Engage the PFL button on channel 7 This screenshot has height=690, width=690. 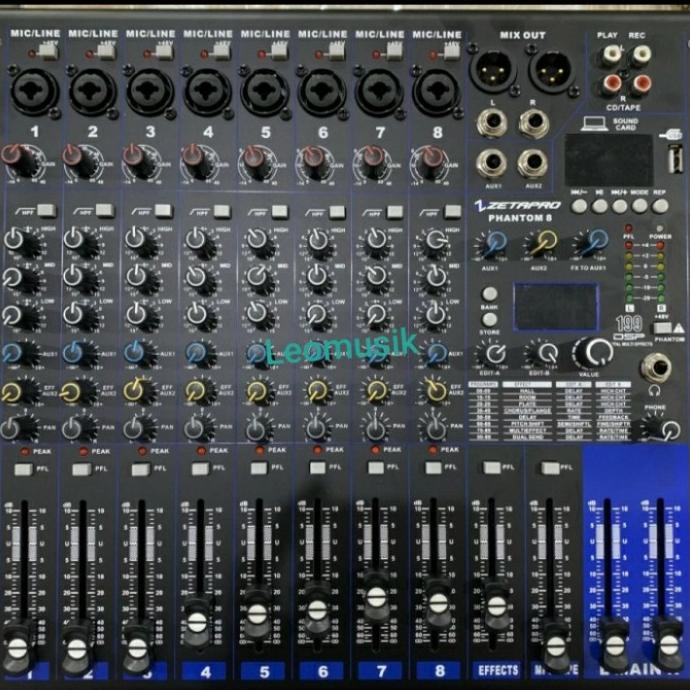(376, 468)
